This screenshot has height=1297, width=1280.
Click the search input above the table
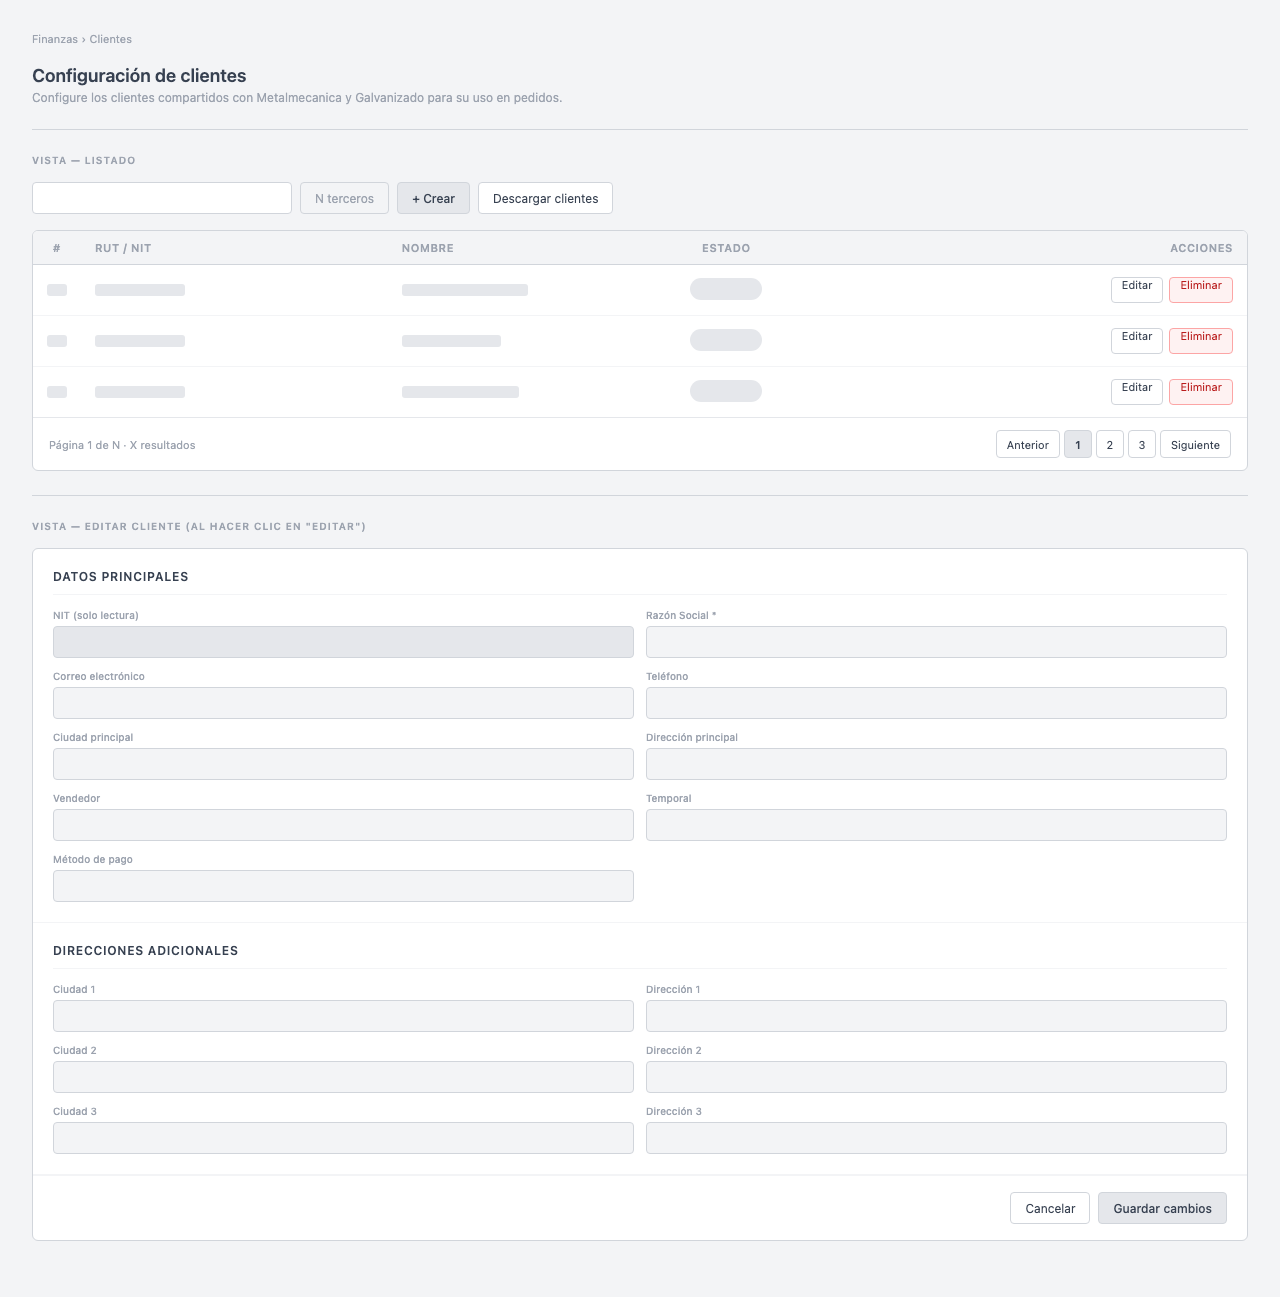point(161,198)
